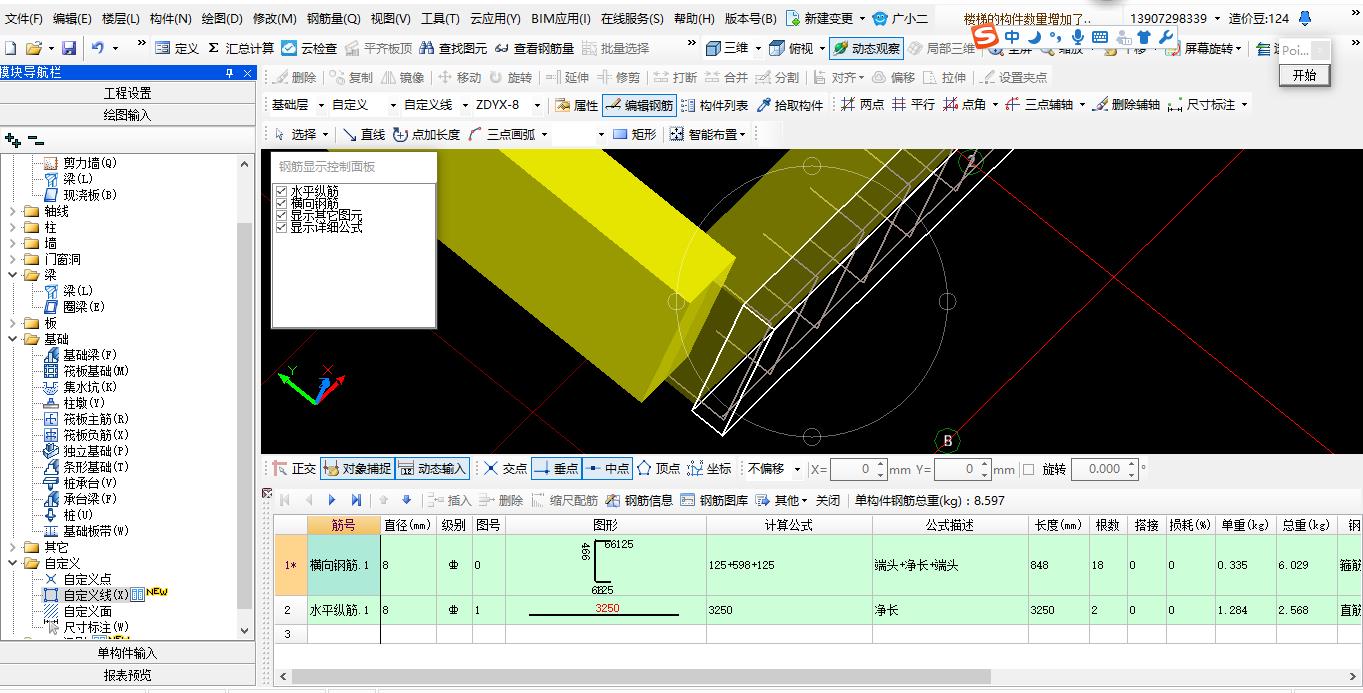Click 删除辅轴 delete auxiliary axis

pyautogui.click(x=1126, y=105)
